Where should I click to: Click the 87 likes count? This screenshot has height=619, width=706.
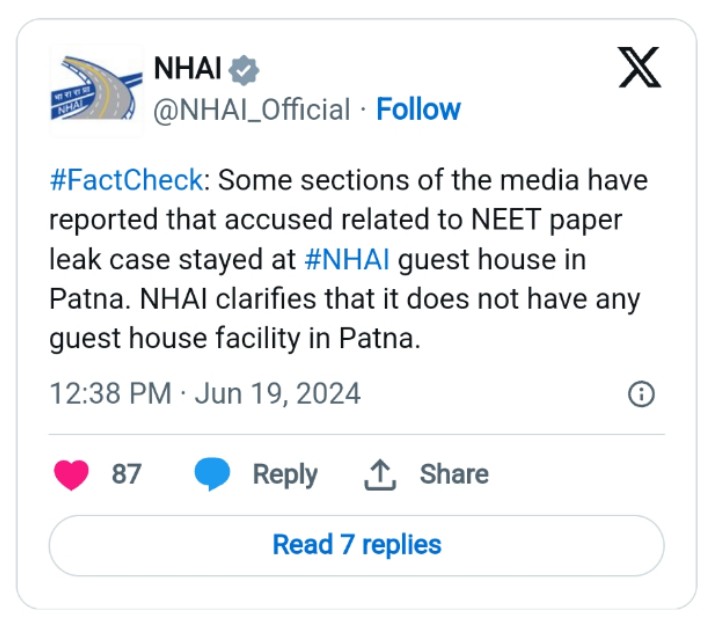pos(127,474)
